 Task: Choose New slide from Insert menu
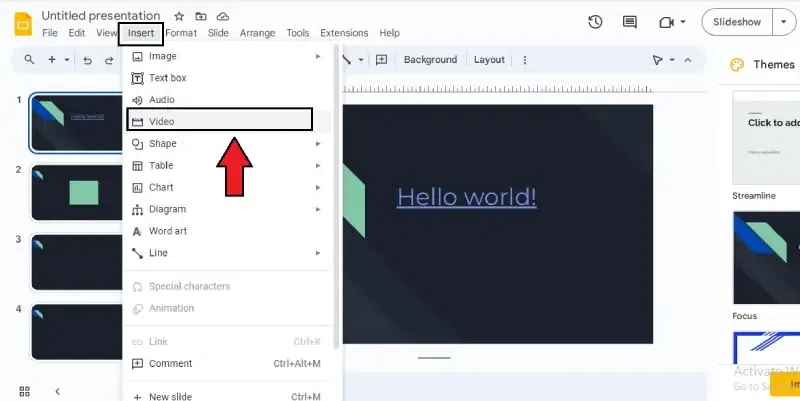pos(228,396)
